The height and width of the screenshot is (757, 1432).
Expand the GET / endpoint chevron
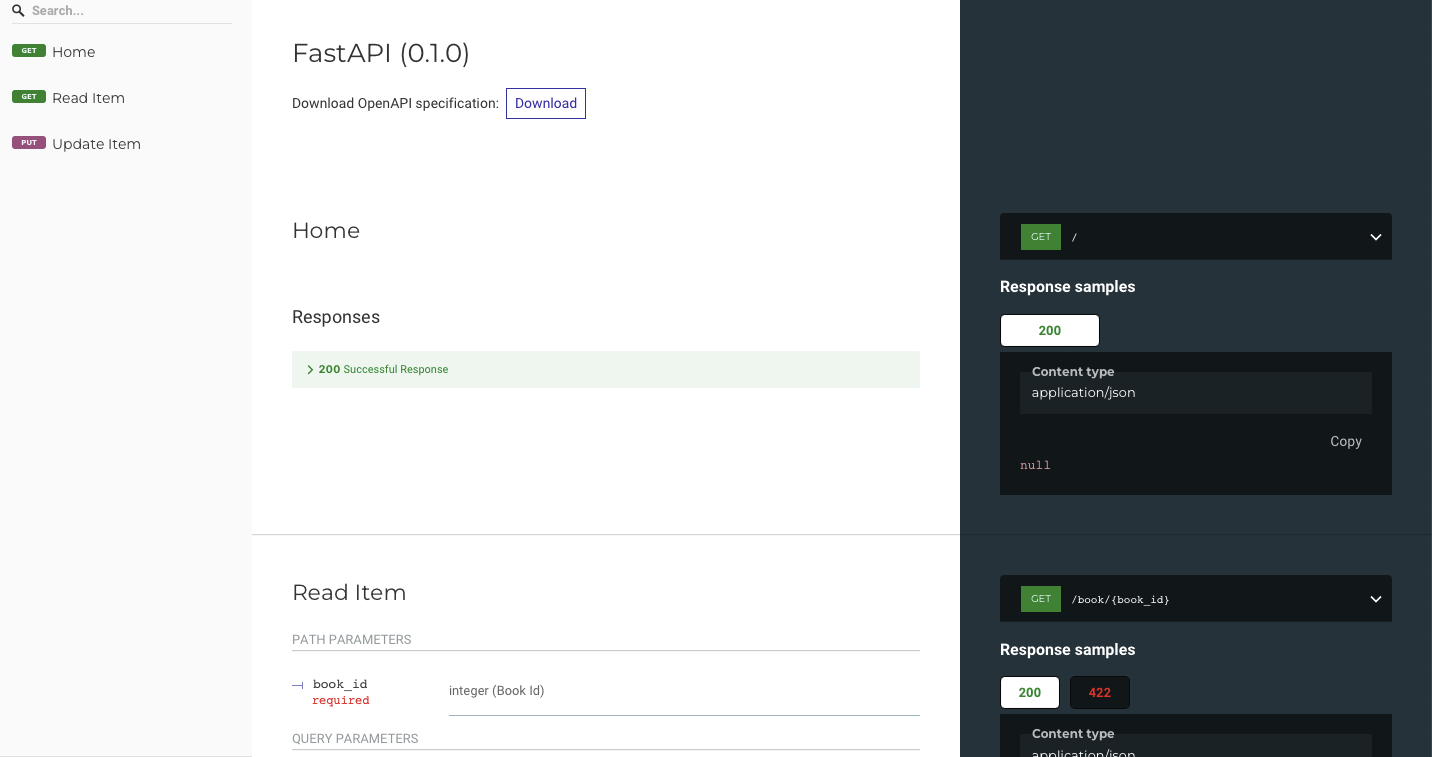(1376, 237)
